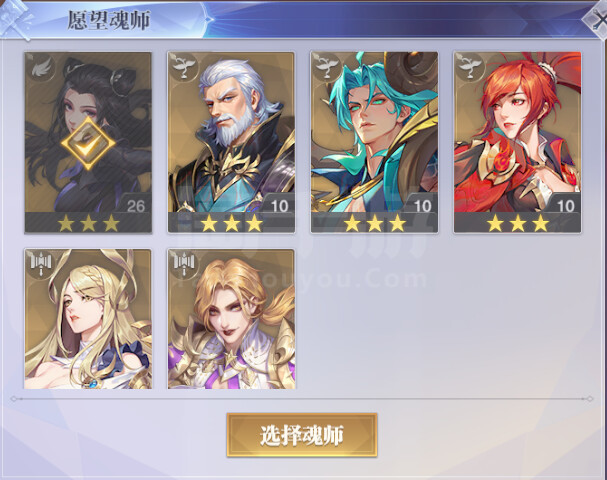The width and height of the screenshot is (607, 480).
Task: Click the 愿望魂师 title header
Action: [x=109, y=20]
